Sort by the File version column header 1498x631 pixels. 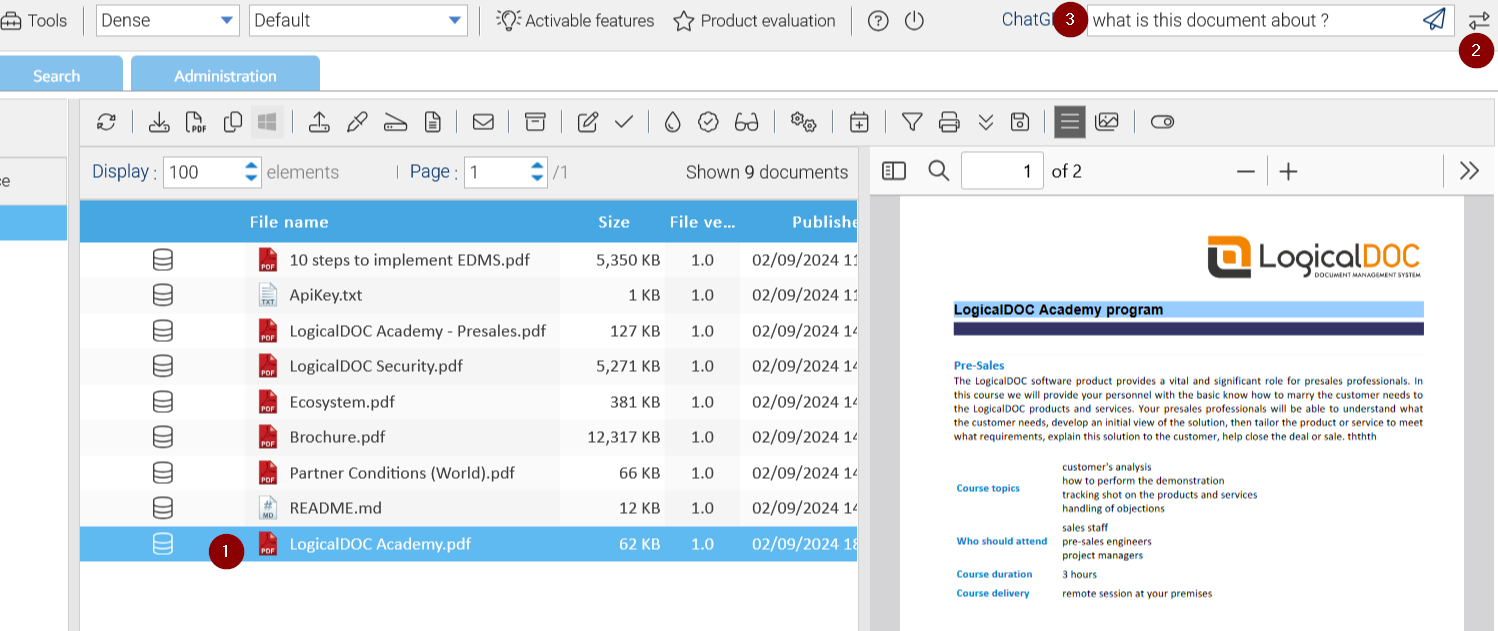702,222
